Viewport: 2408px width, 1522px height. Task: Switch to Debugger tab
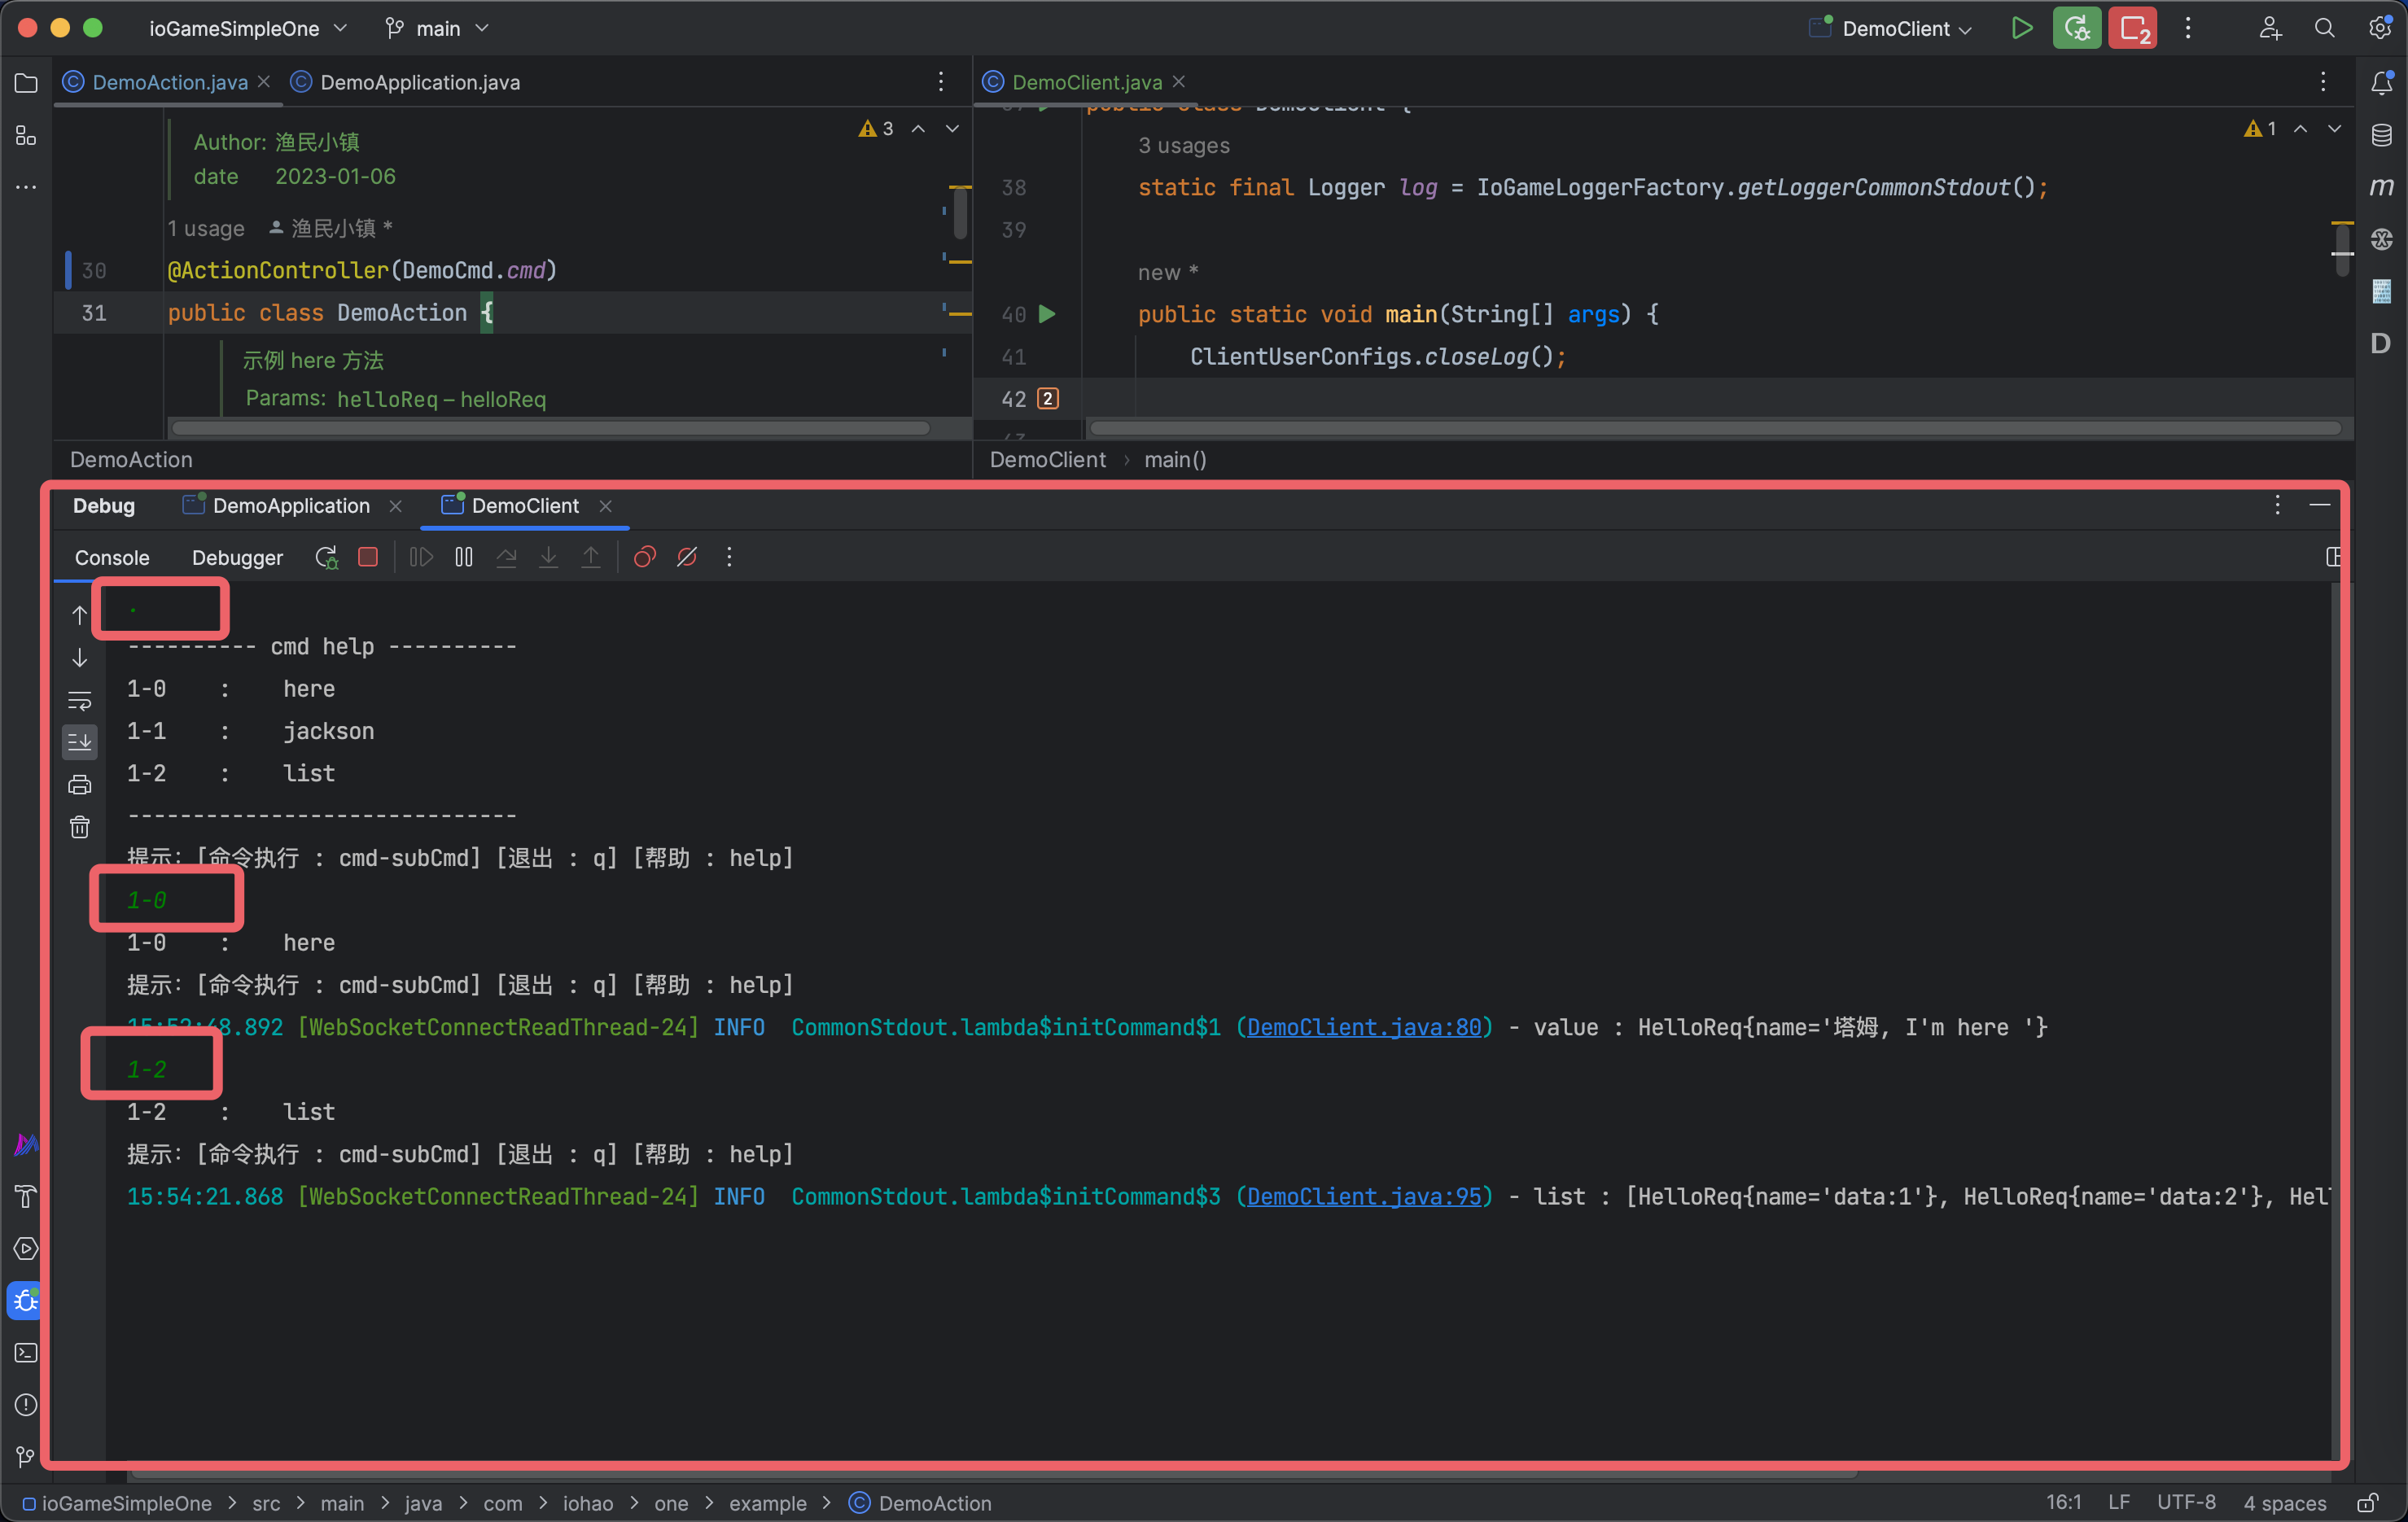(x=237, y=557)
